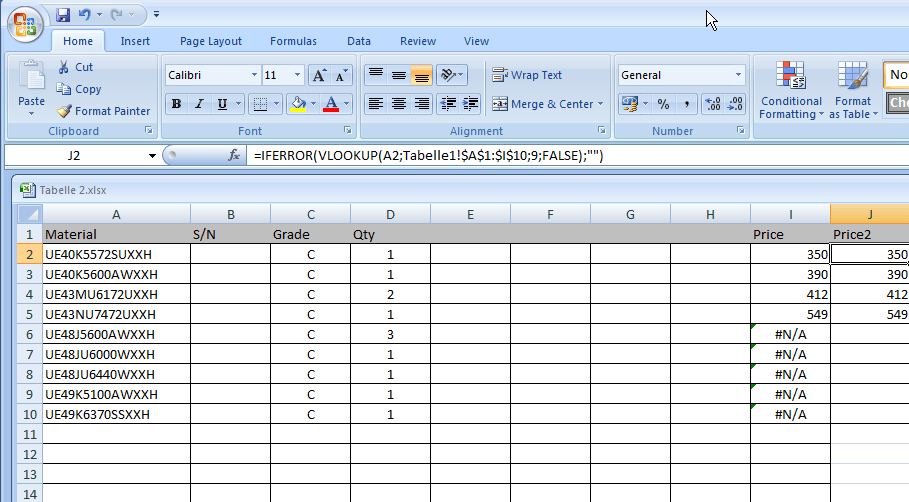Open Merge & Center dropdown arrow
Viewport: 909px width, 502px height.
point(601,104)
